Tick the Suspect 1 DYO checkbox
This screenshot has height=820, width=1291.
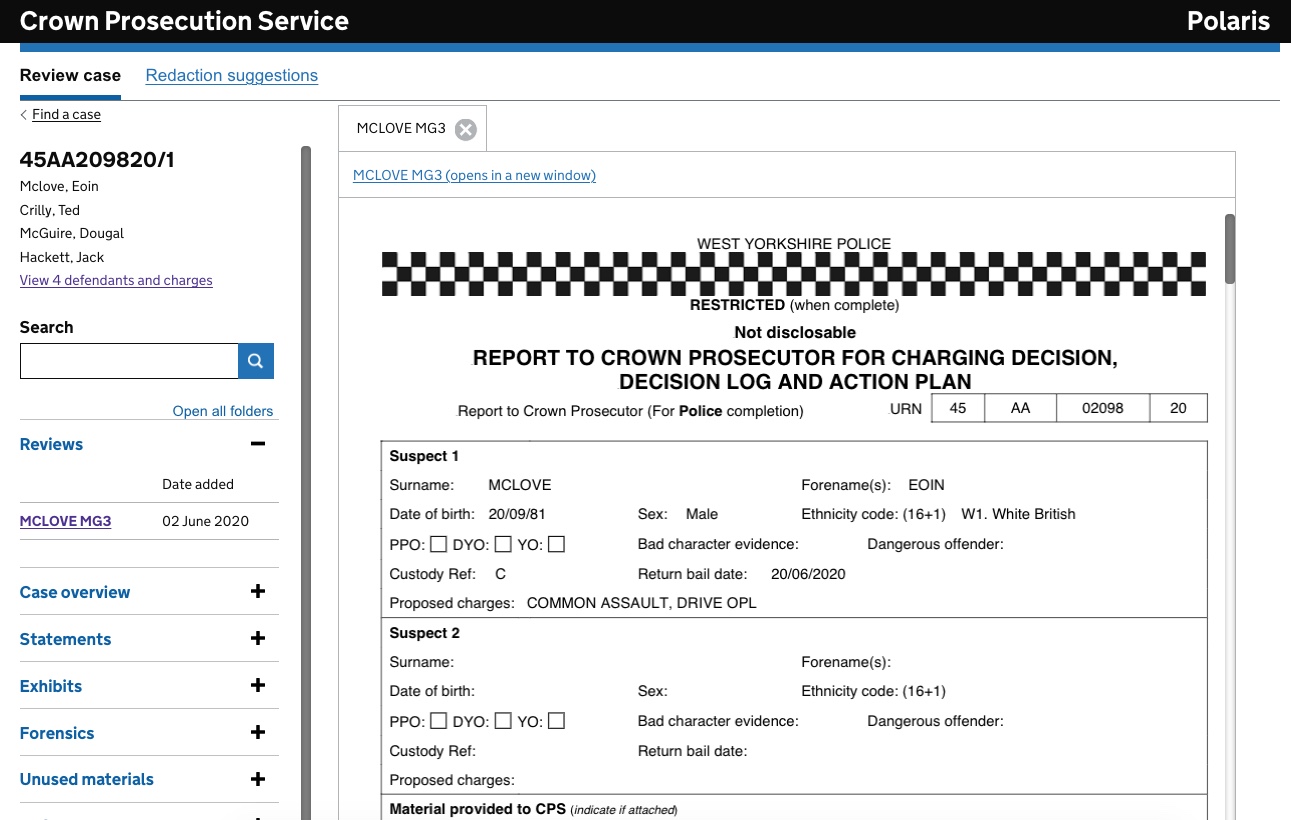pyautogui.click(x=503, y=544)
